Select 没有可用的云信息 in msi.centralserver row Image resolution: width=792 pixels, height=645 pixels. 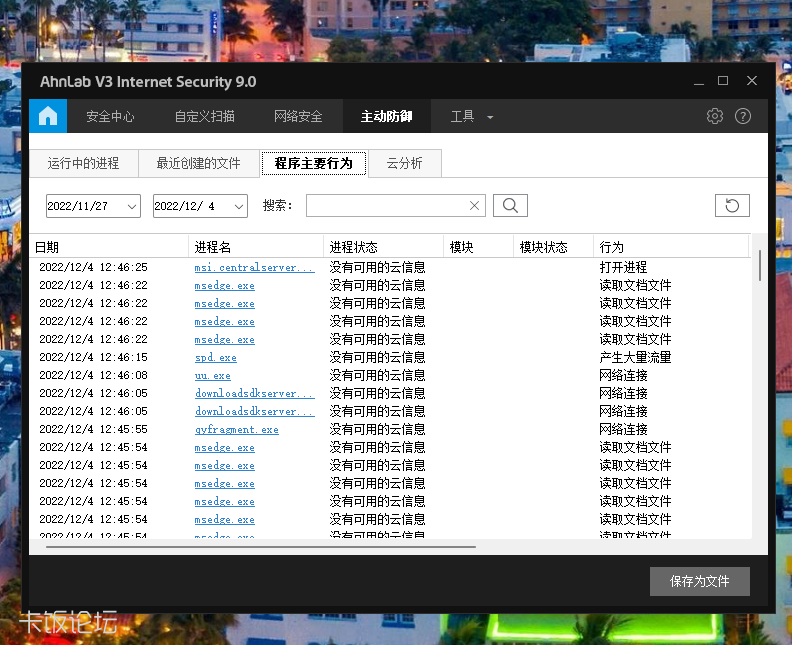coord(377,267)
